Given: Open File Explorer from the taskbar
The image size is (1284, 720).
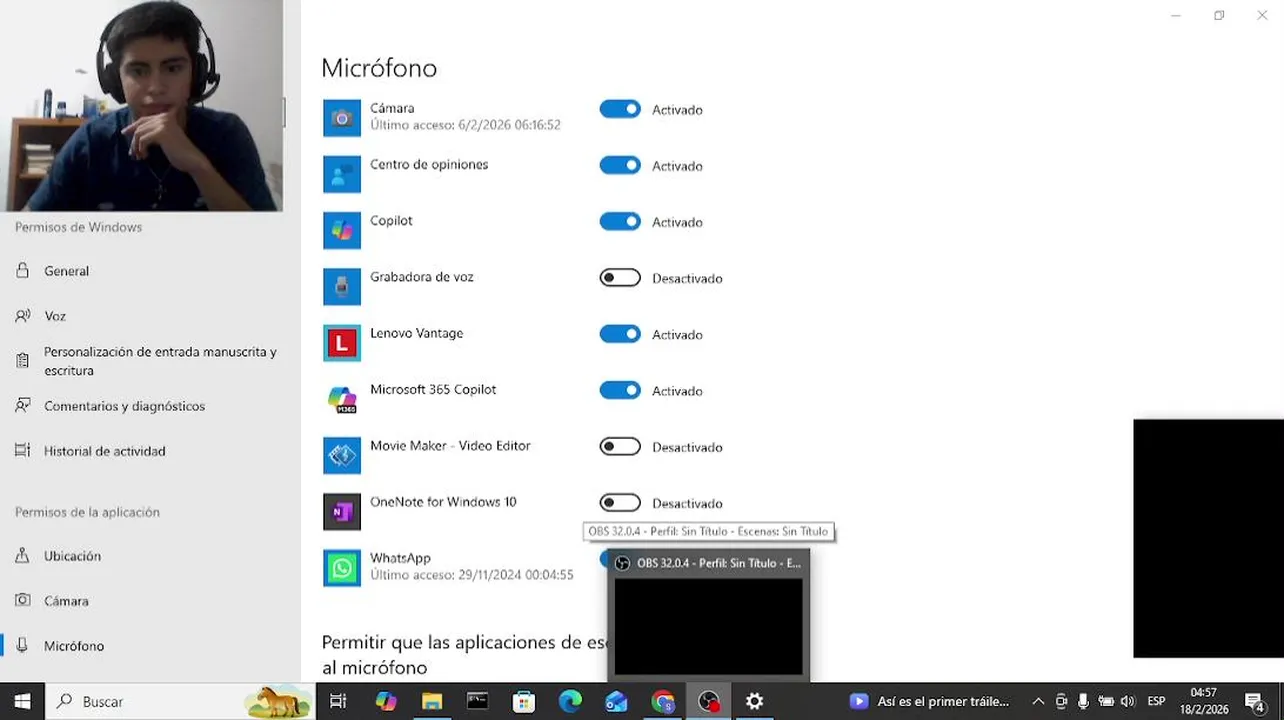Looking at the screenshot, I should 432,702.
